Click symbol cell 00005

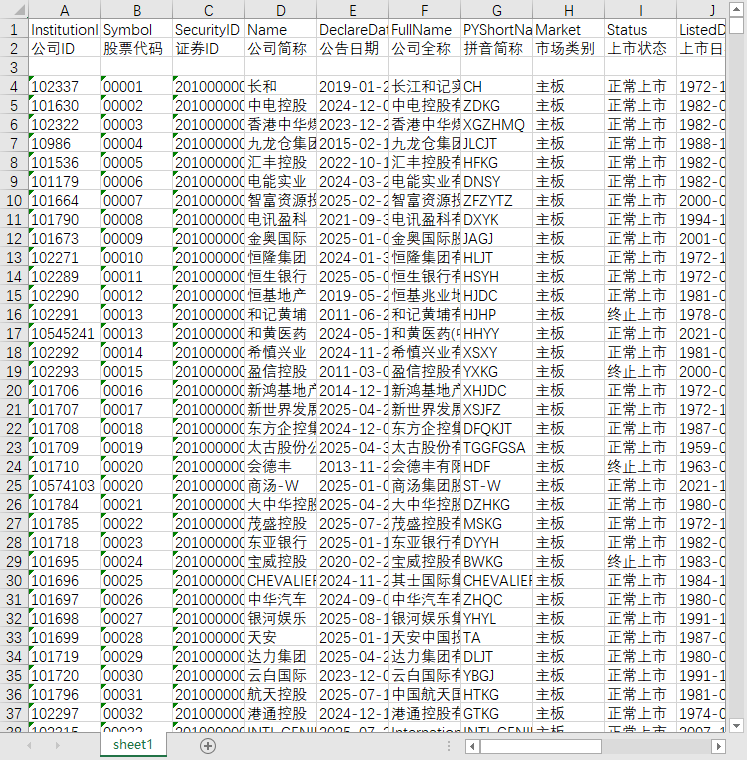[x=137, y=162]
